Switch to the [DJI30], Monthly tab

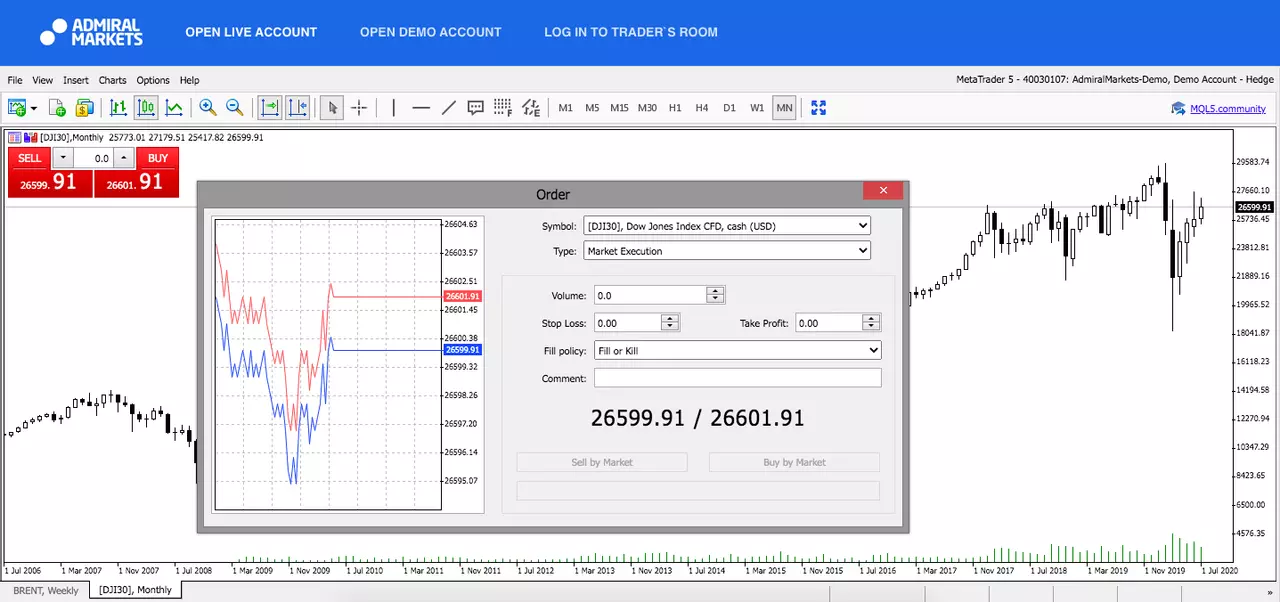tap(136, 591)
